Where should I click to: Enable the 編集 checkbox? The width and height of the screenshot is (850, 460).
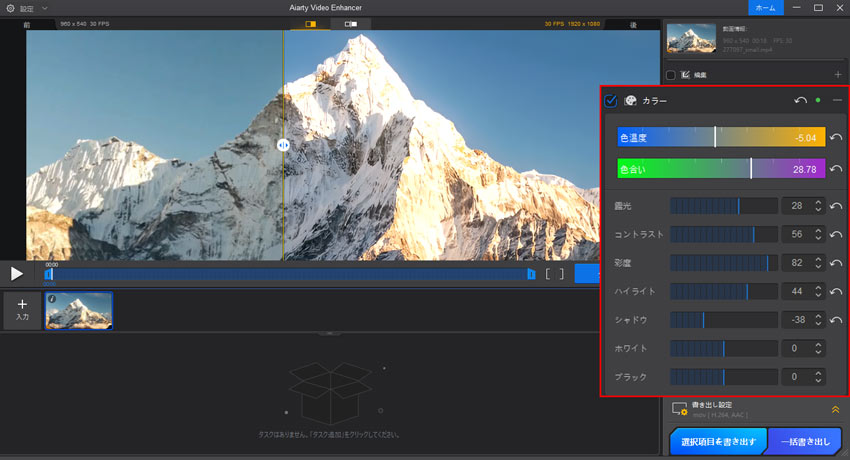tap(671, 75)
